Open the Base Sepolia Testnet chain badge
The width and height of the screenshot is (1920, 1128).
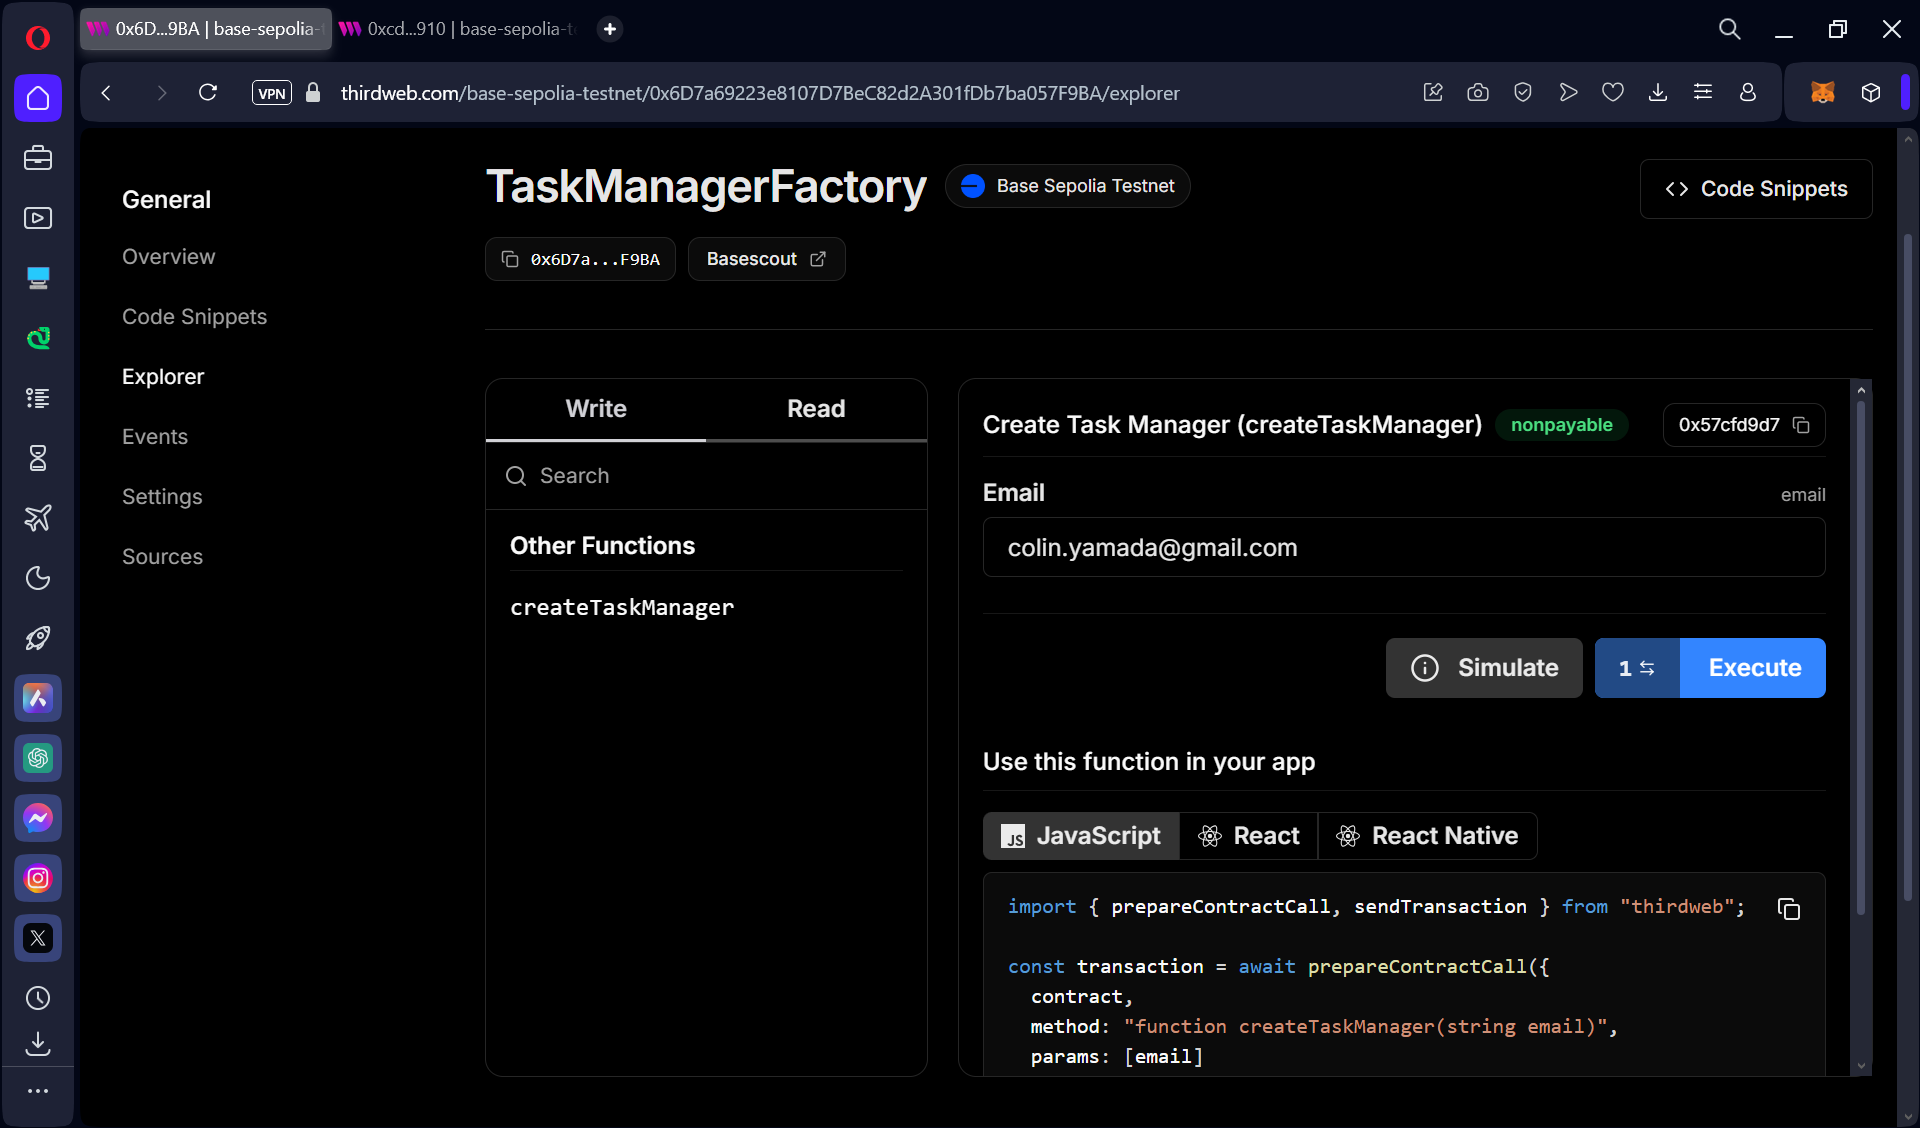tap(1067, 186)
